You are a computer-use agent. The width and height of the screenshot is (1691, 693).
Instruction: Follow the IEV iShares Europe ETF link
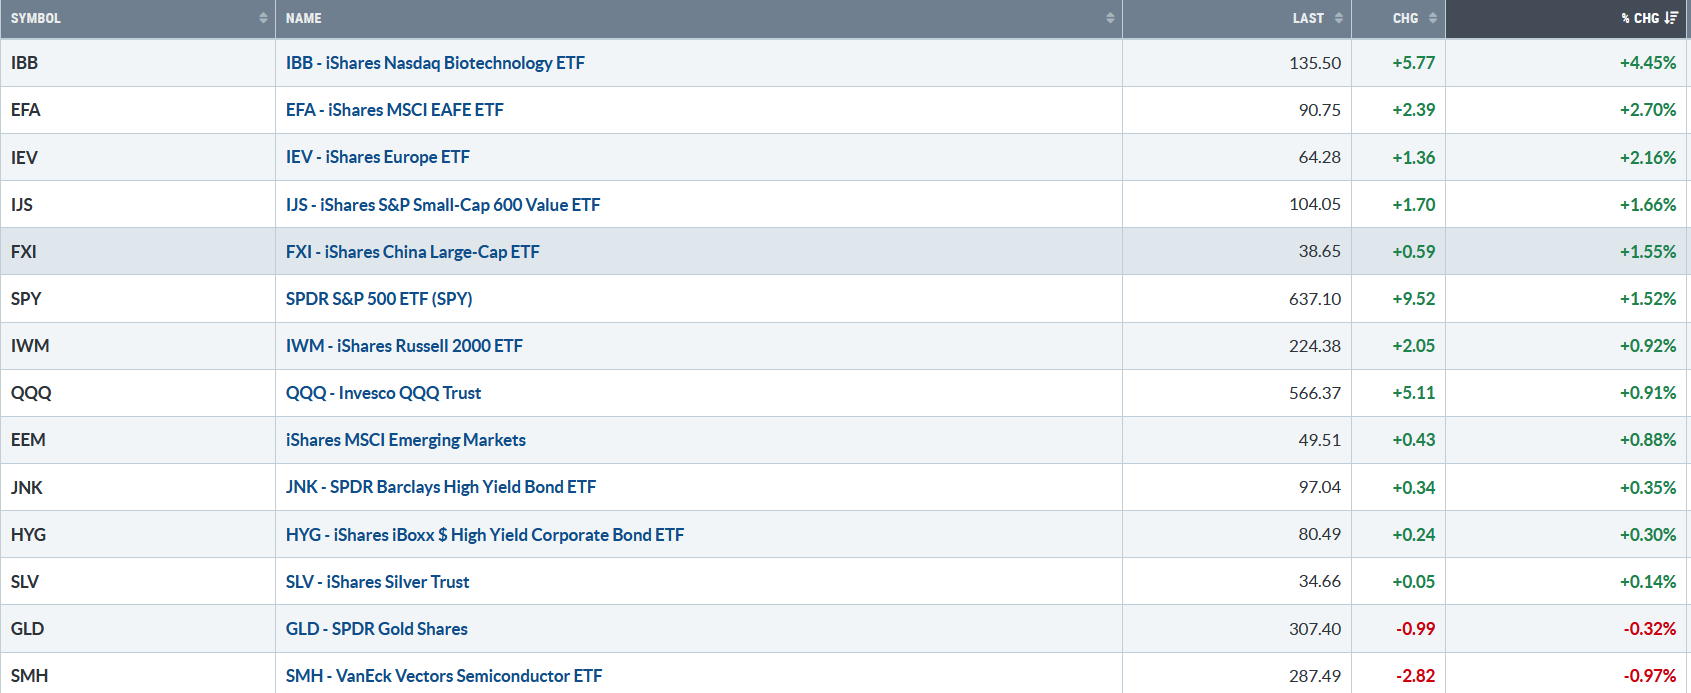[x=377, y=157]
